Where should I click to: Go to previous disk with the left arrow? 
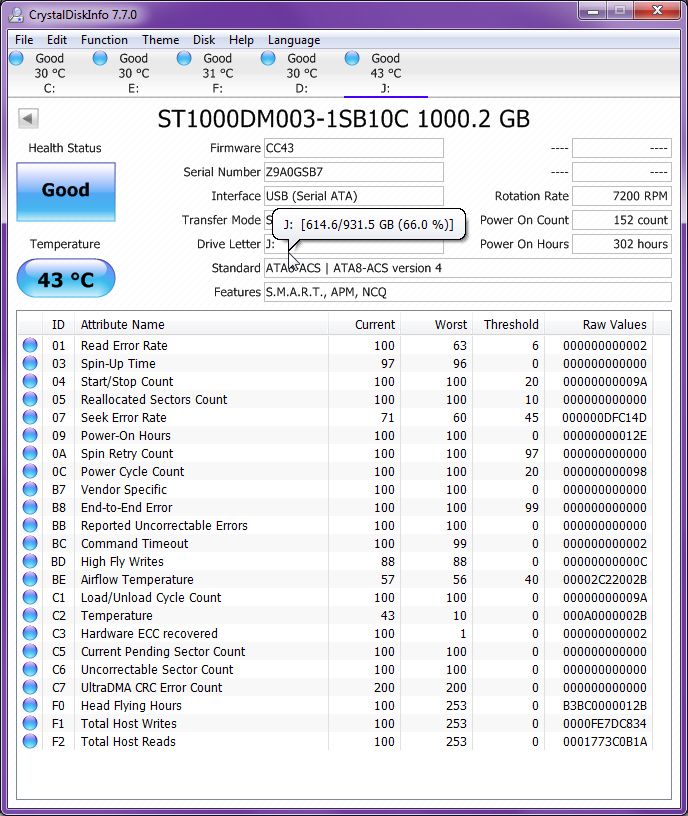[28, 118]
